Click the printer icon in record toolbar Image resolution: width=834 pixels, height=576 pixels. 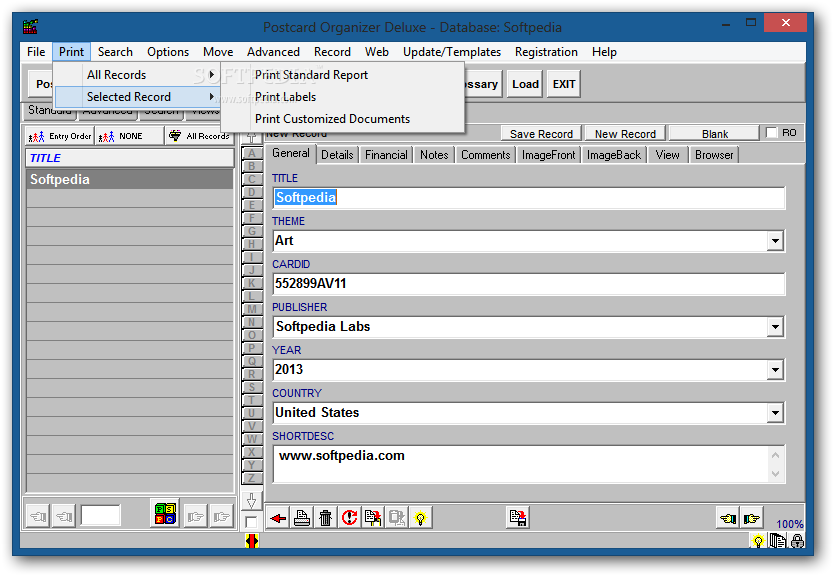tap(302, 517)
